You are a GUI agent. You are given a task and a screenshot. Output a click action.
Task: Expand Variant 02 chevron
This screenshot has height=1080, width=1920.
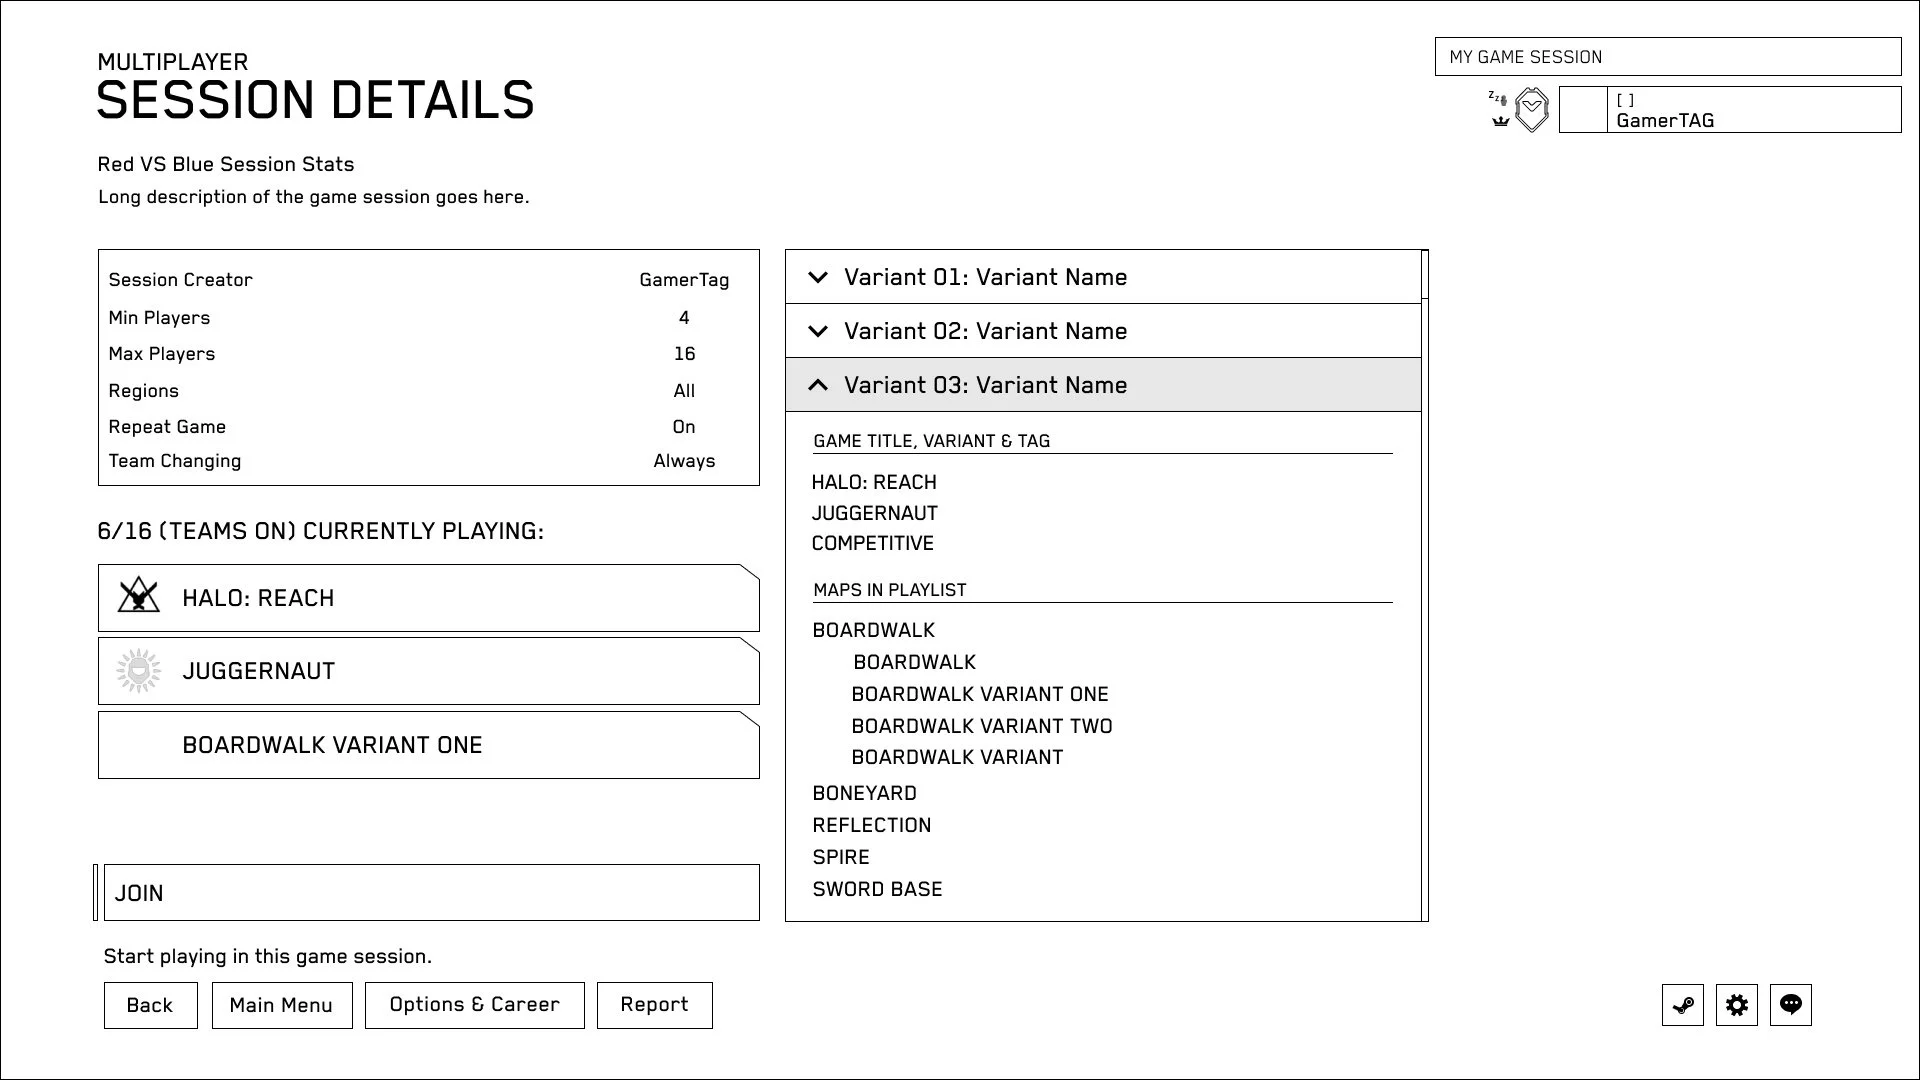click(818, 331)
